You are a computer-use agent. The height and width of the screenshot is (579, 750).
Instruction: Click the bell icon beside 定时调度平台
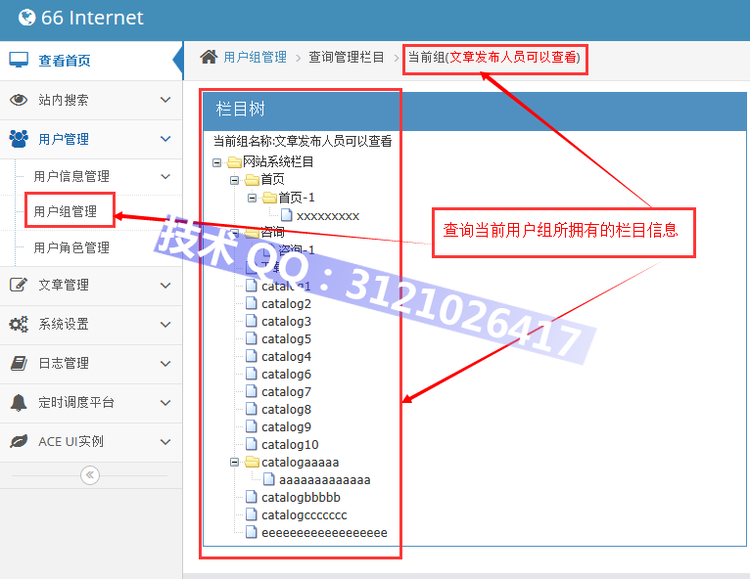[19, 402]
